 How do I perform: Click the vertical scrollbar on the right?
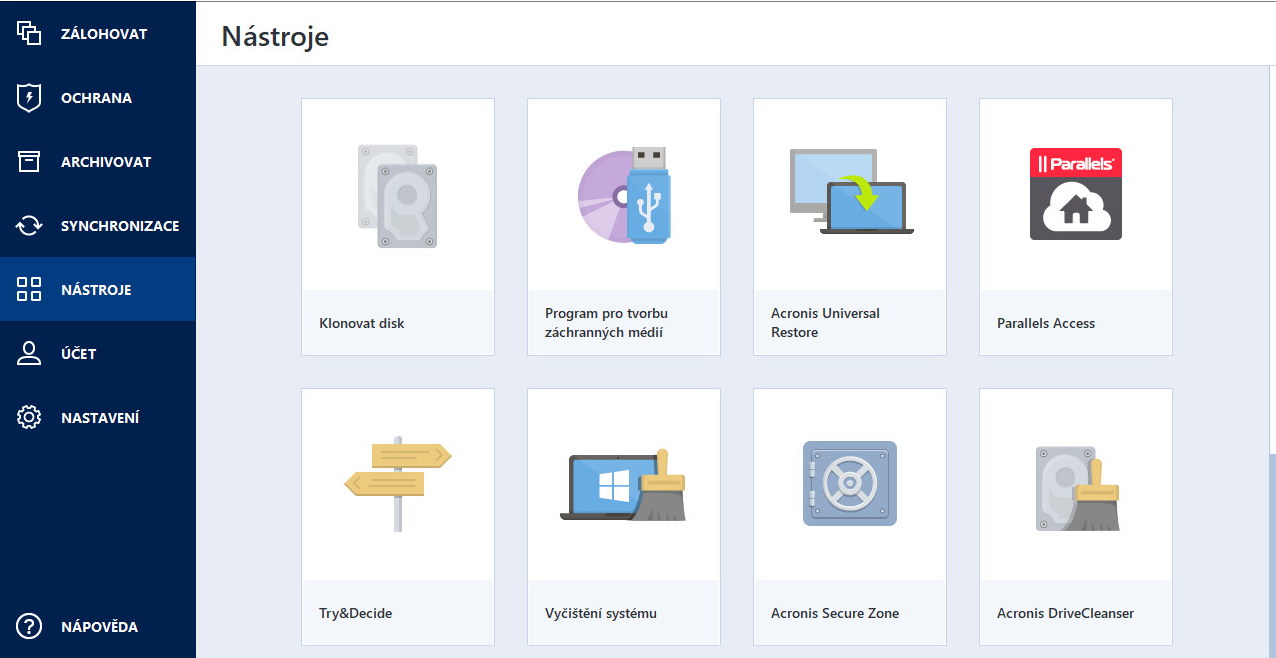tap(1272, 260)
